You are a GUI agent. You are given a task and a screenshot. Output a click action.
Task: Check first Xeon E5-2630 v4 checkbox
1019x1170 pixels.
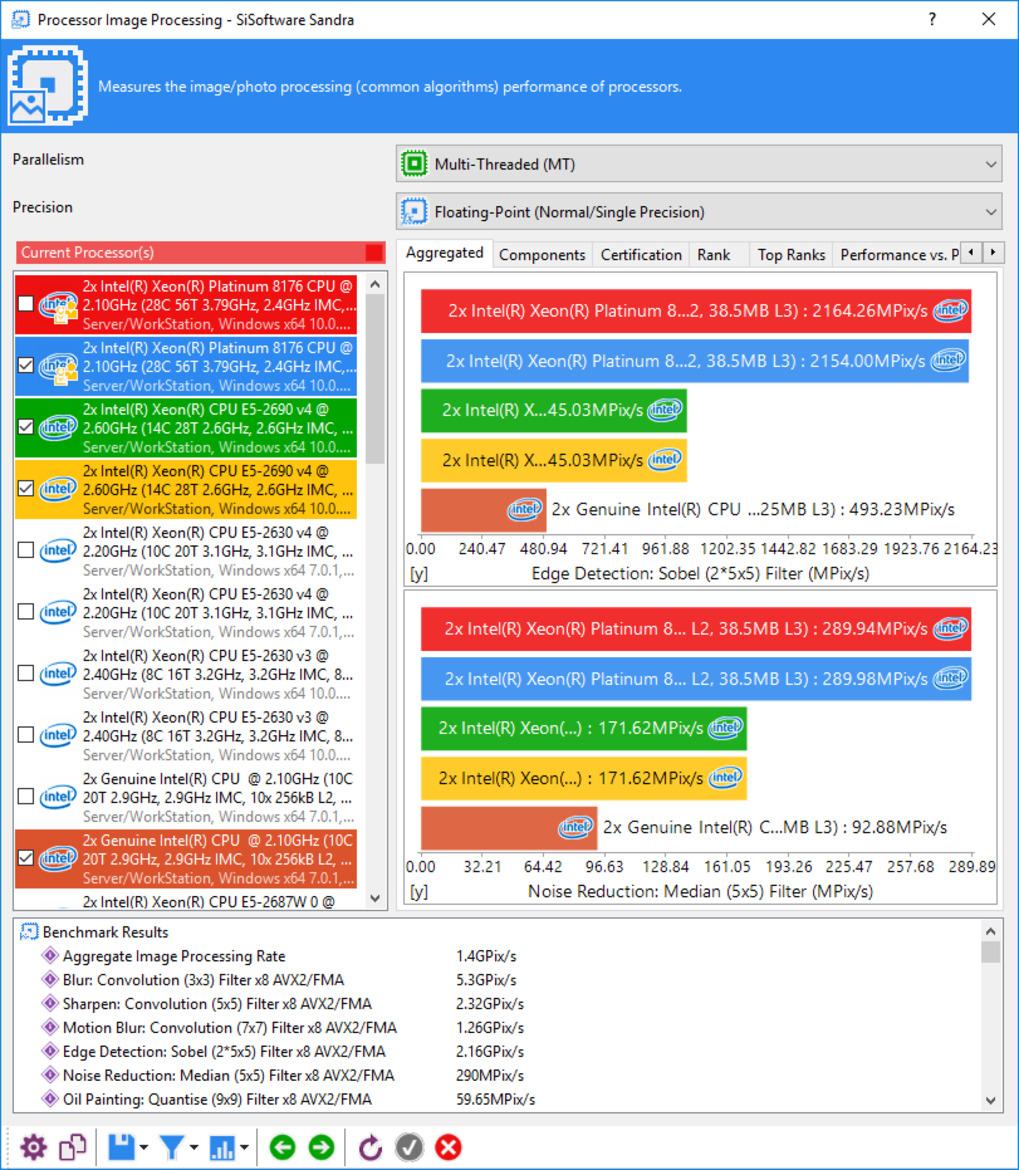coord(25,550)
